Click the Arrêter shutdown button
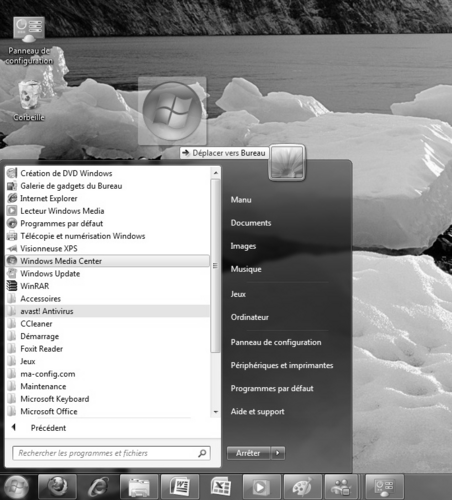 tap(248, 453)
